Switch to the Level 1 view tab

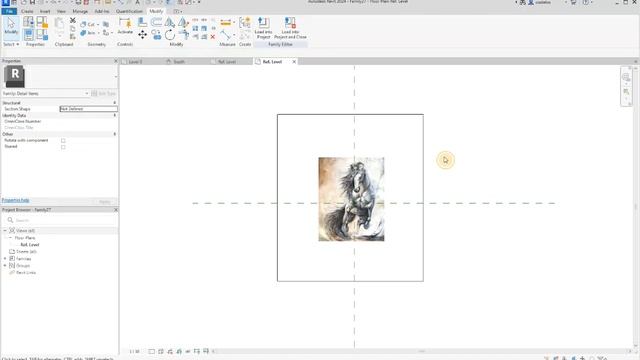(x=135, y=62)
